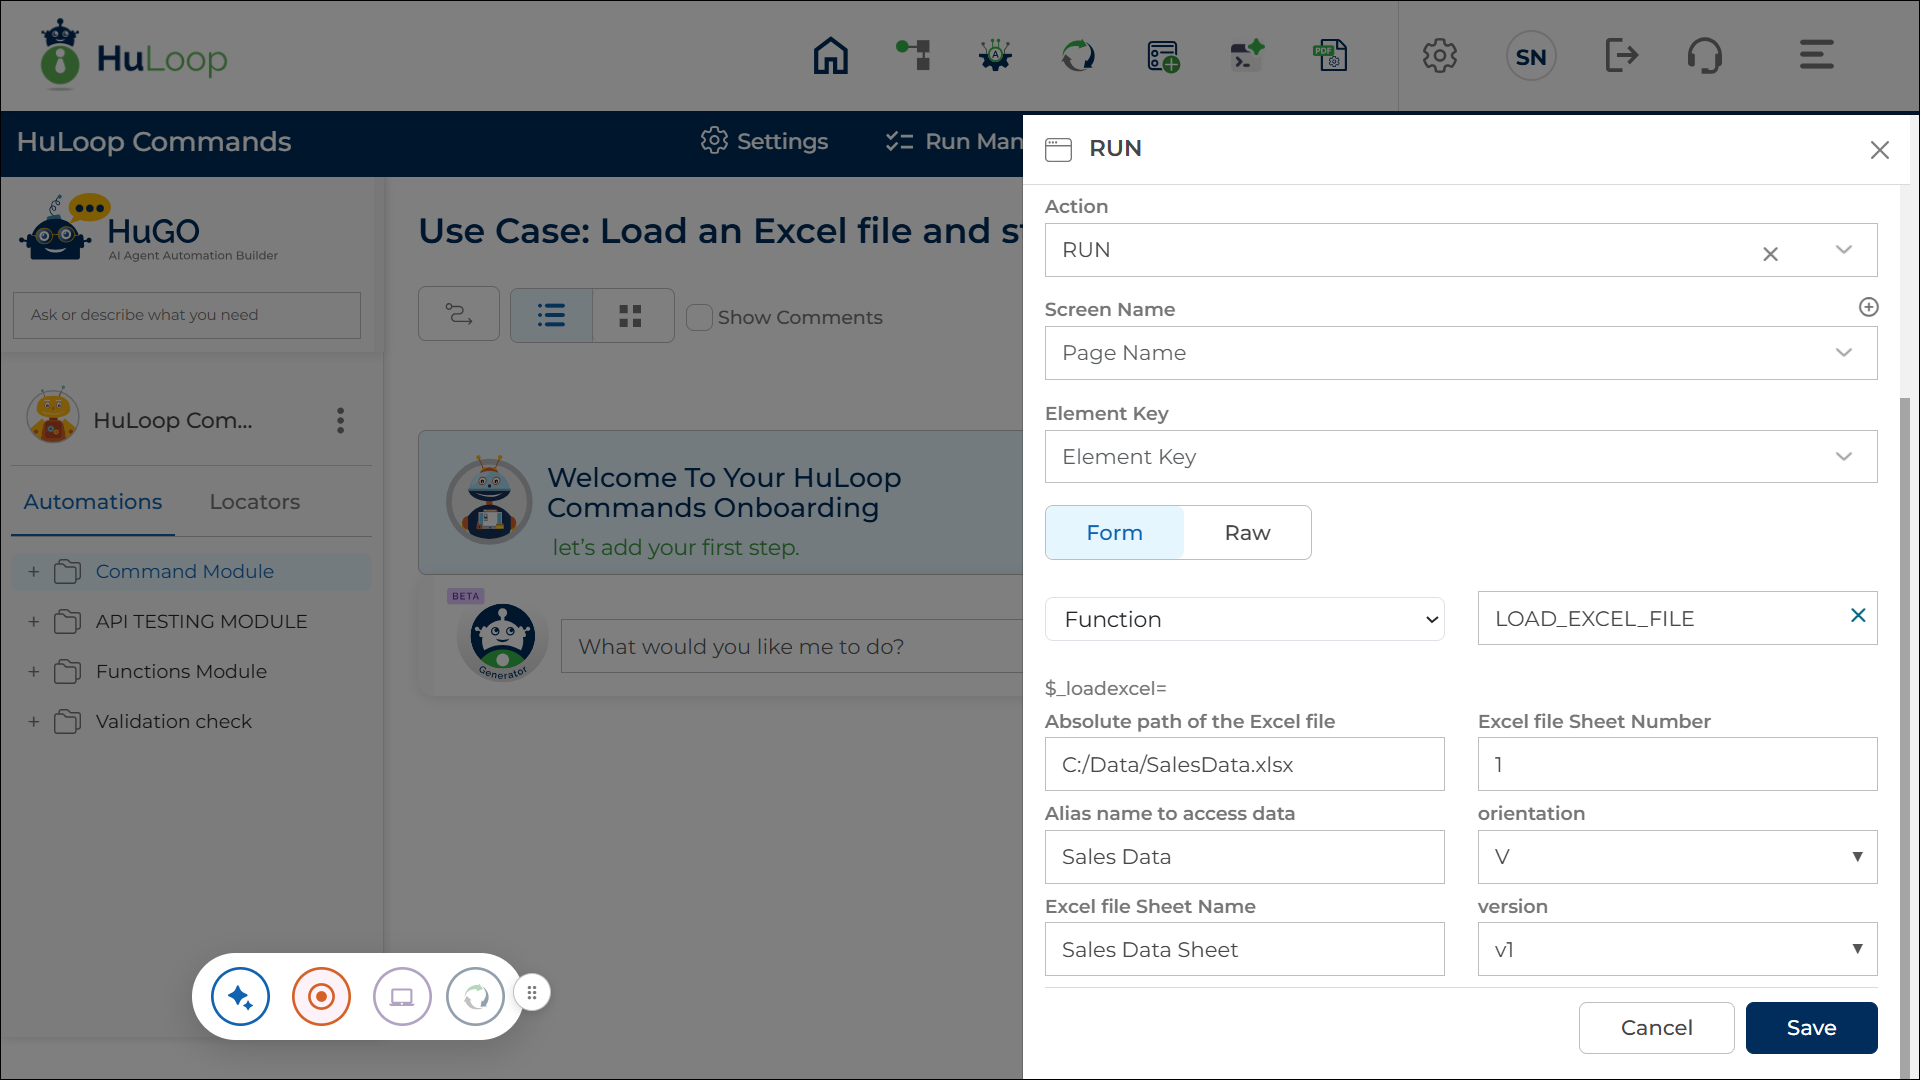Open the PDF document settings icon

1331,56
